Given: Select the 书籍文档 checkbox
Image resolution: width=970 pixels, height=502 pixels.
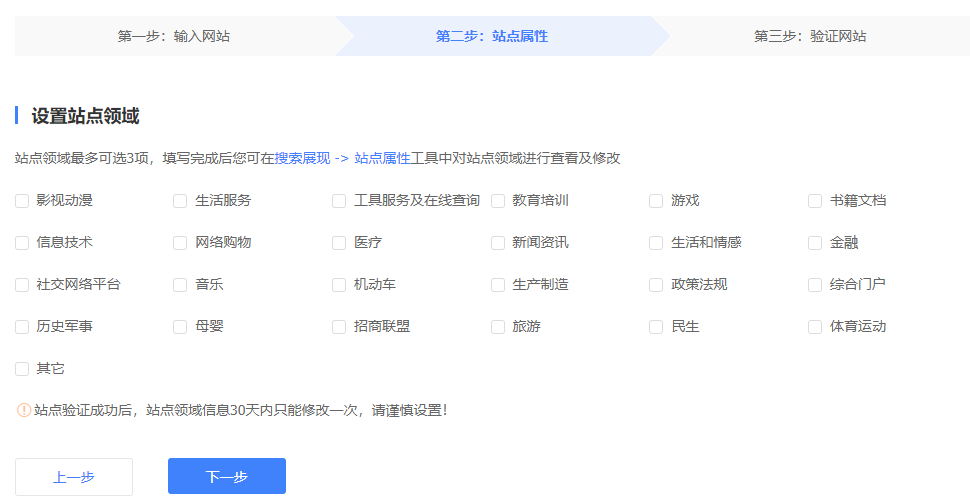Looking at the screenshot, I should click(815, 201).
